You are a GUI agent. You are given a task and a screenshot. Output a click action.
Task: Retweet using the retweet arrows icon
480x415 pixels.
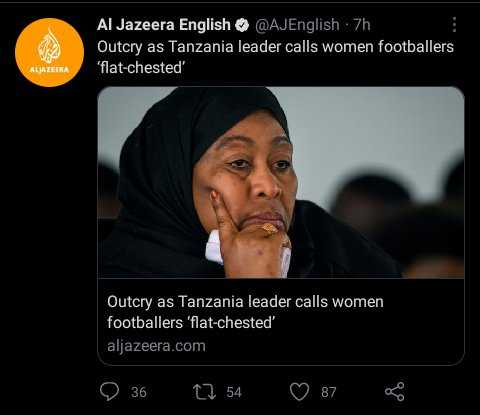(204, 392)
